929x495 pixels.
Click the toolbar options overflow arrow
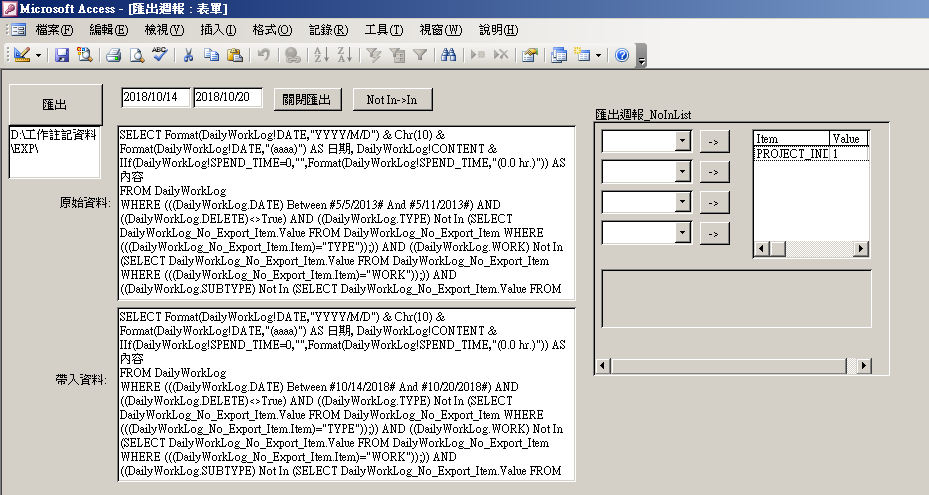click(641, 56)
